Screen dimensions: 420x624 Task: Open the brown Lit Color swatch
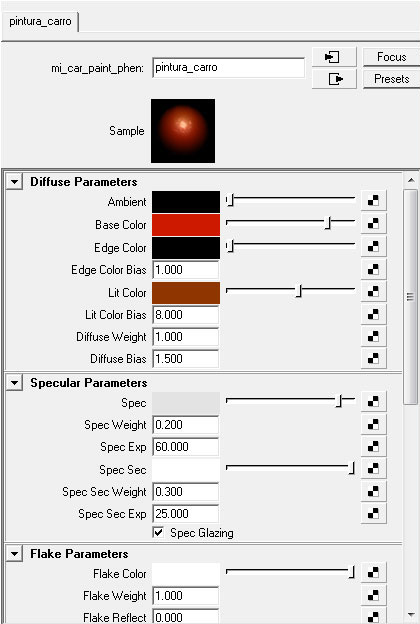point(186,292)
